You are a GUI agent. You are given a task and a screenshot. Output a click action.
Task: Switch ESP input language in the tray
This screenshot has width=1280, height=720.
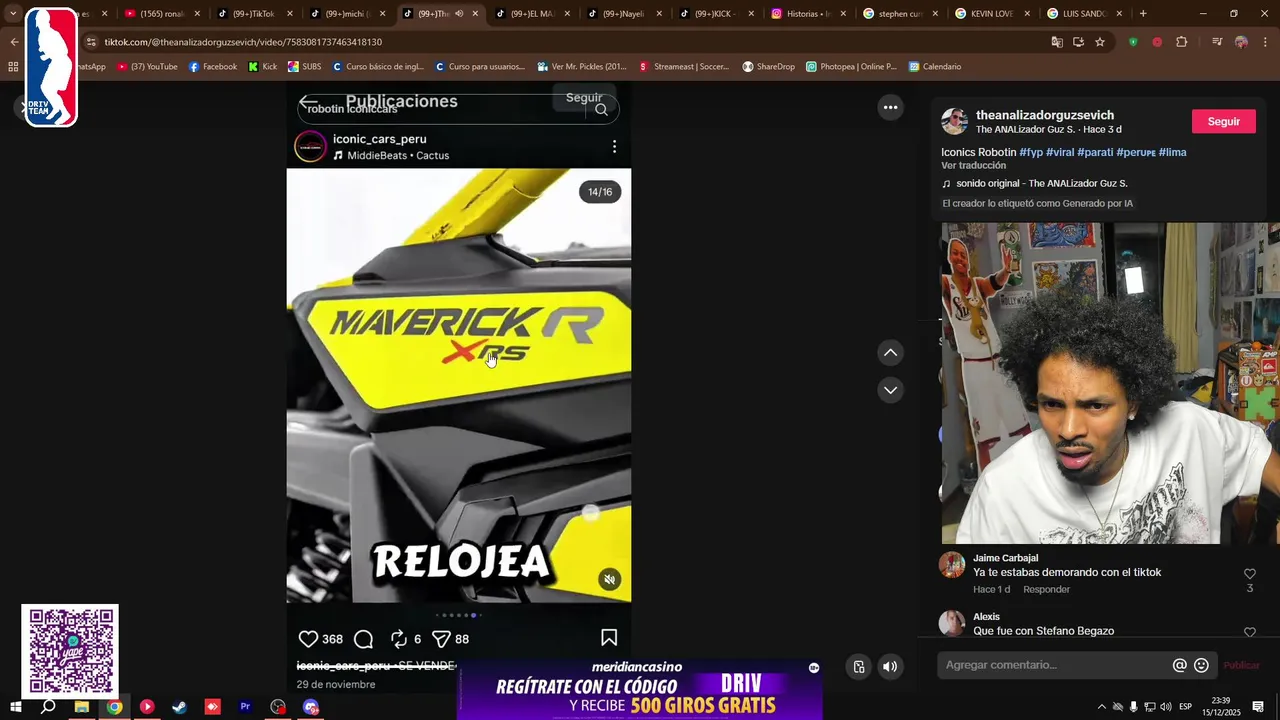[1185, 707]
